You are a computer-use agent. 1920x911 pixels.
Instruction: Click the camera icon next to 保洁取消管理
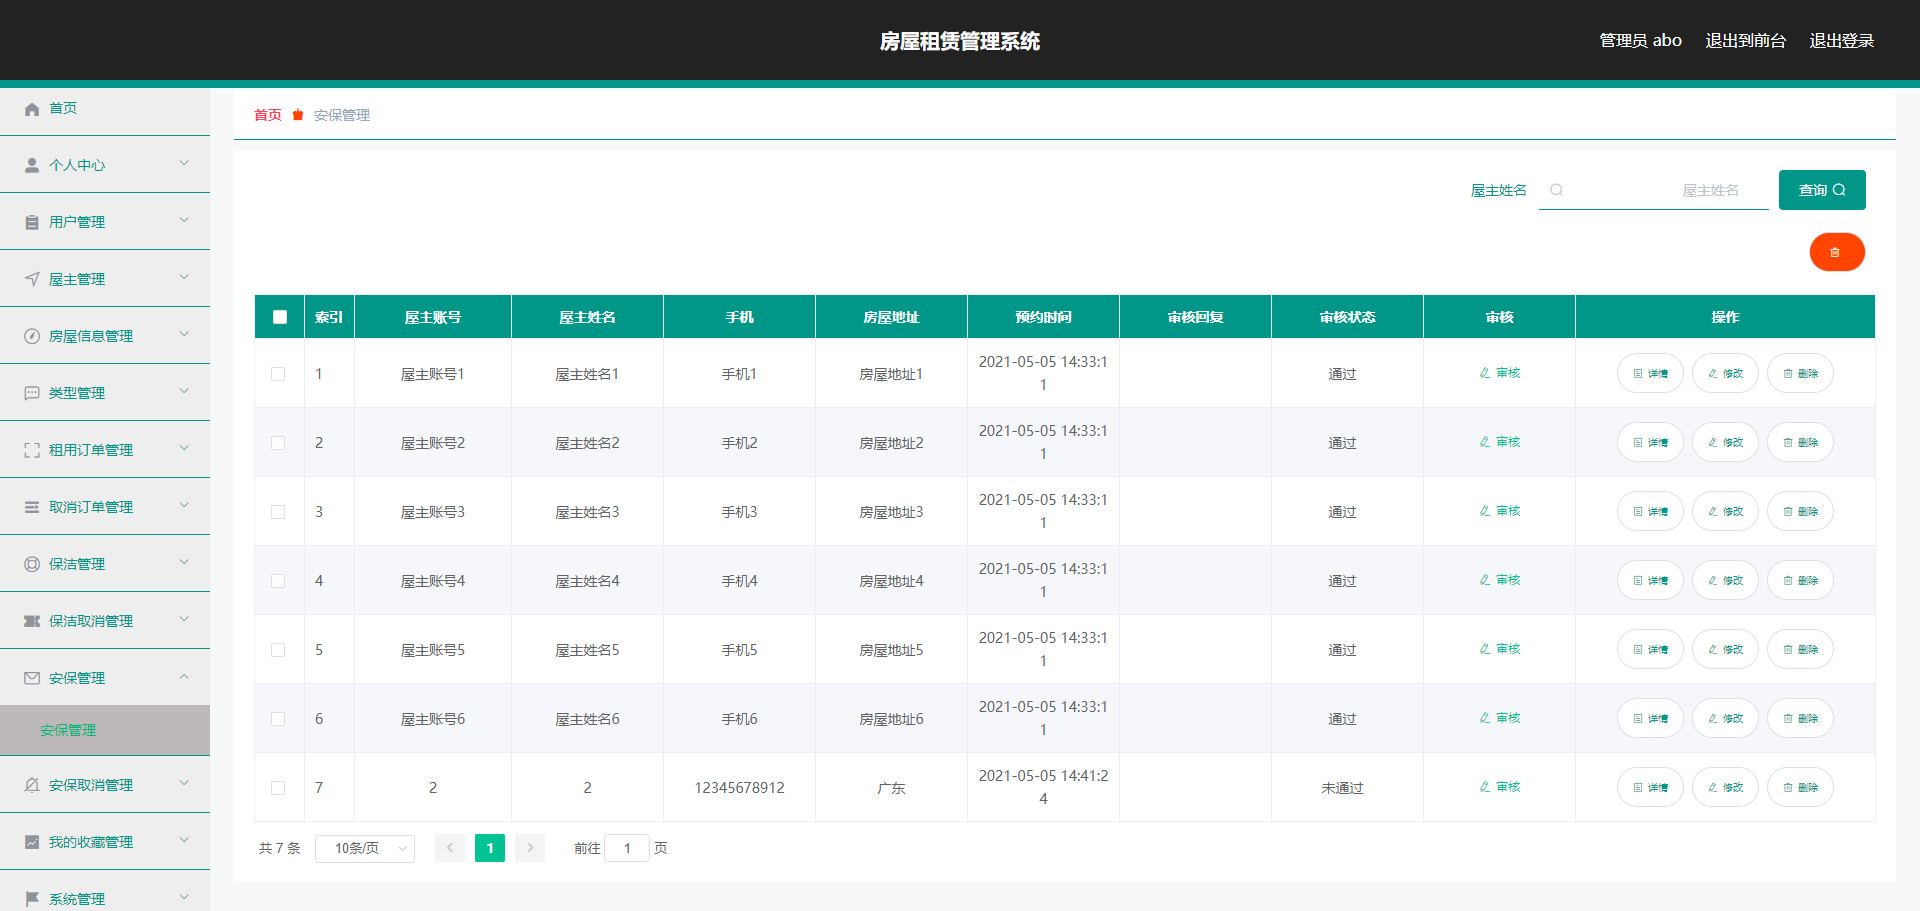pos(32,622)
